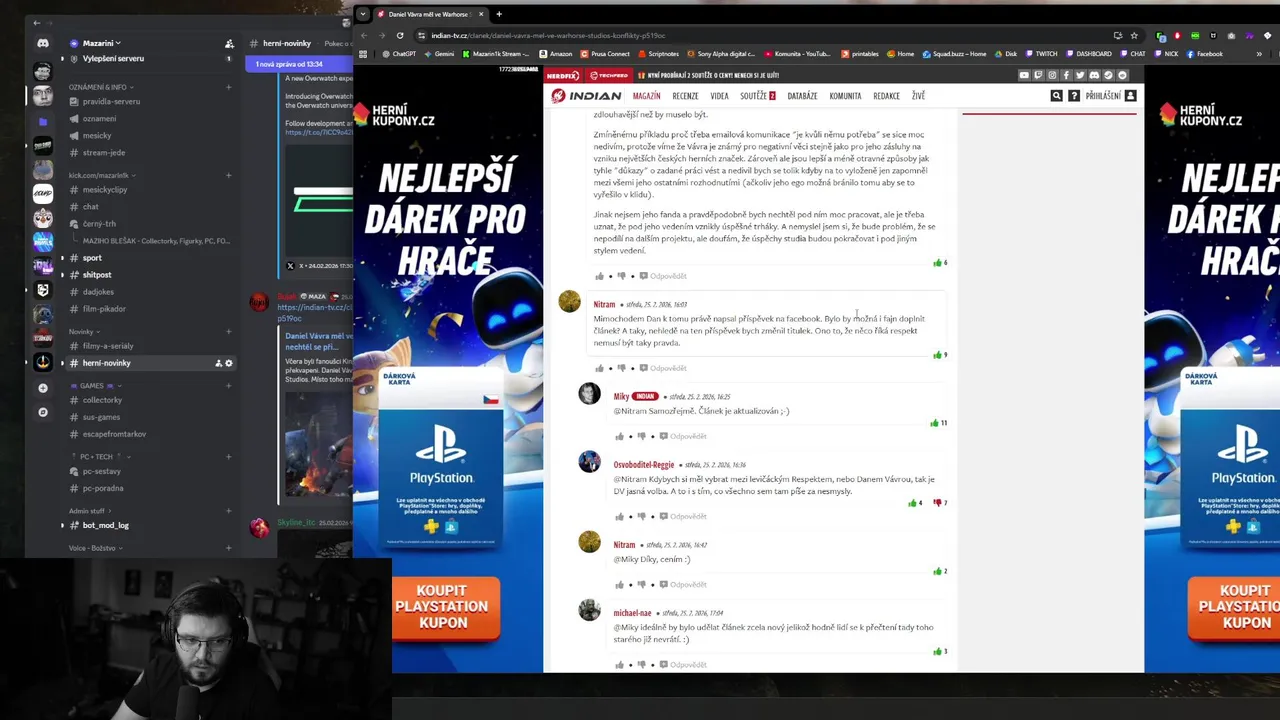The image size is (1280, 720).
Task: Open MAGAZÍN in Indian navigation
Action: tap(646, 96)
